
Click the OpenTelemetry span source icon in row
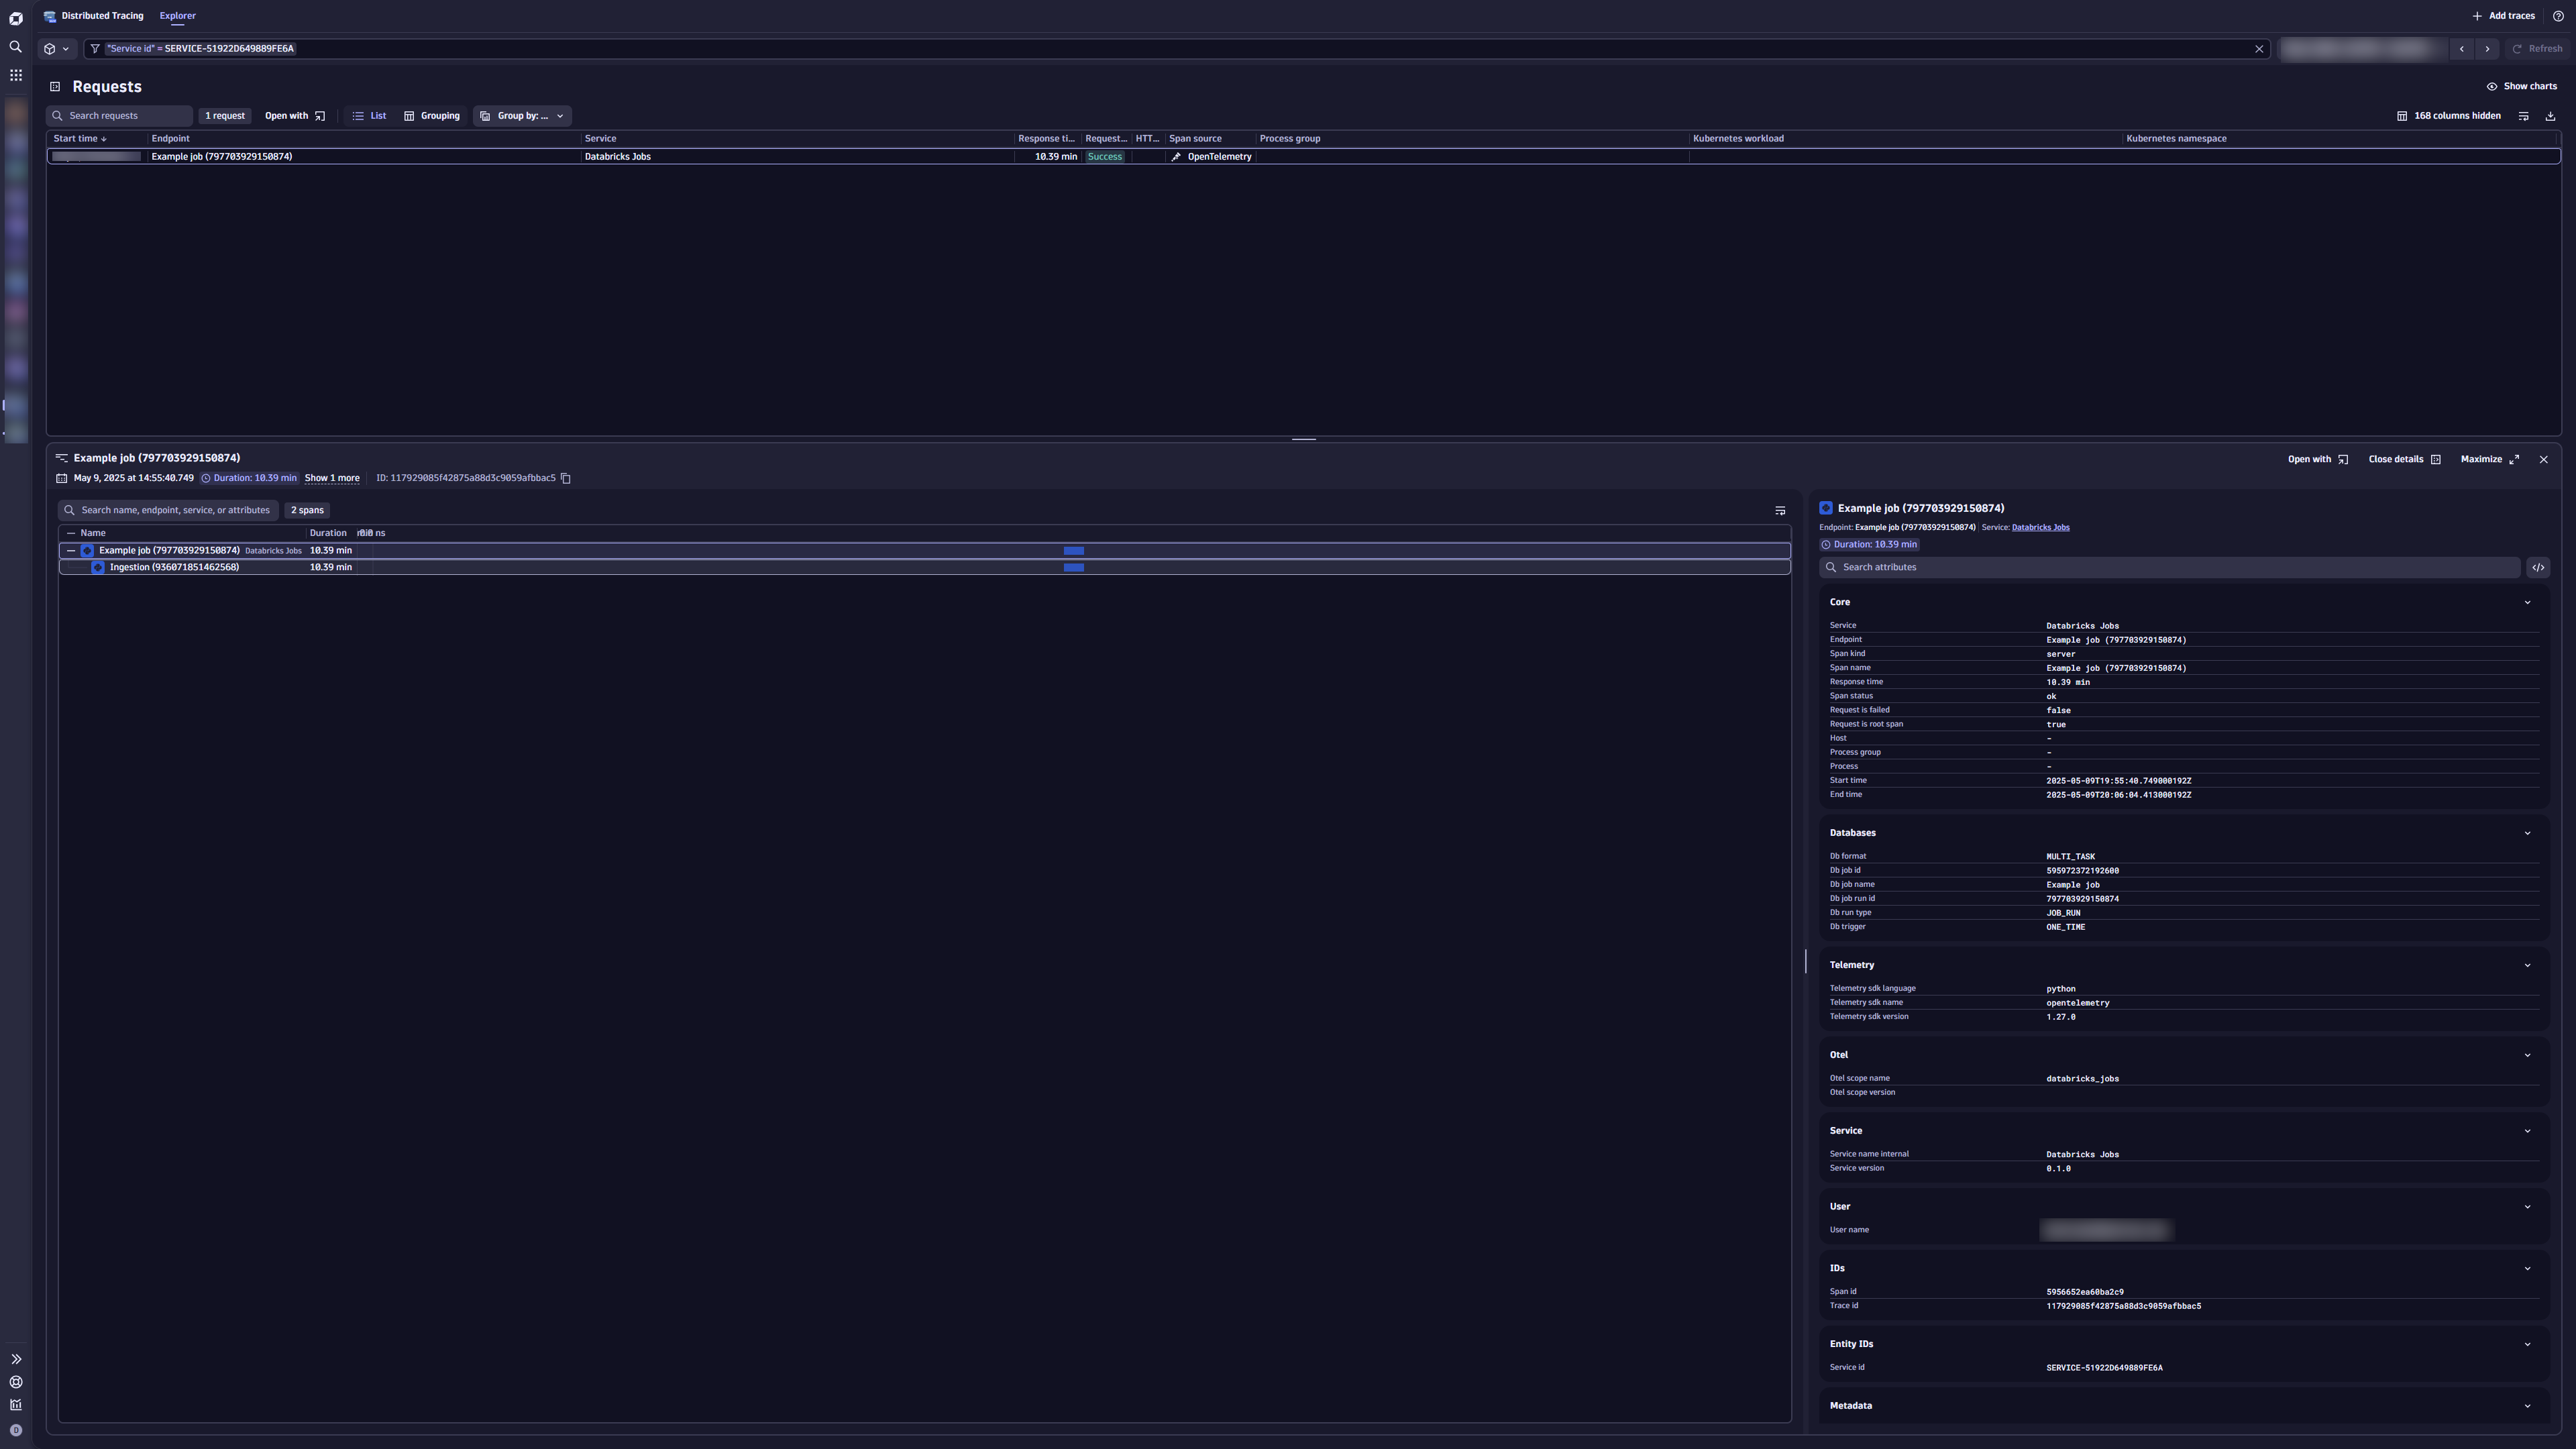click(x=1176, y=157)
